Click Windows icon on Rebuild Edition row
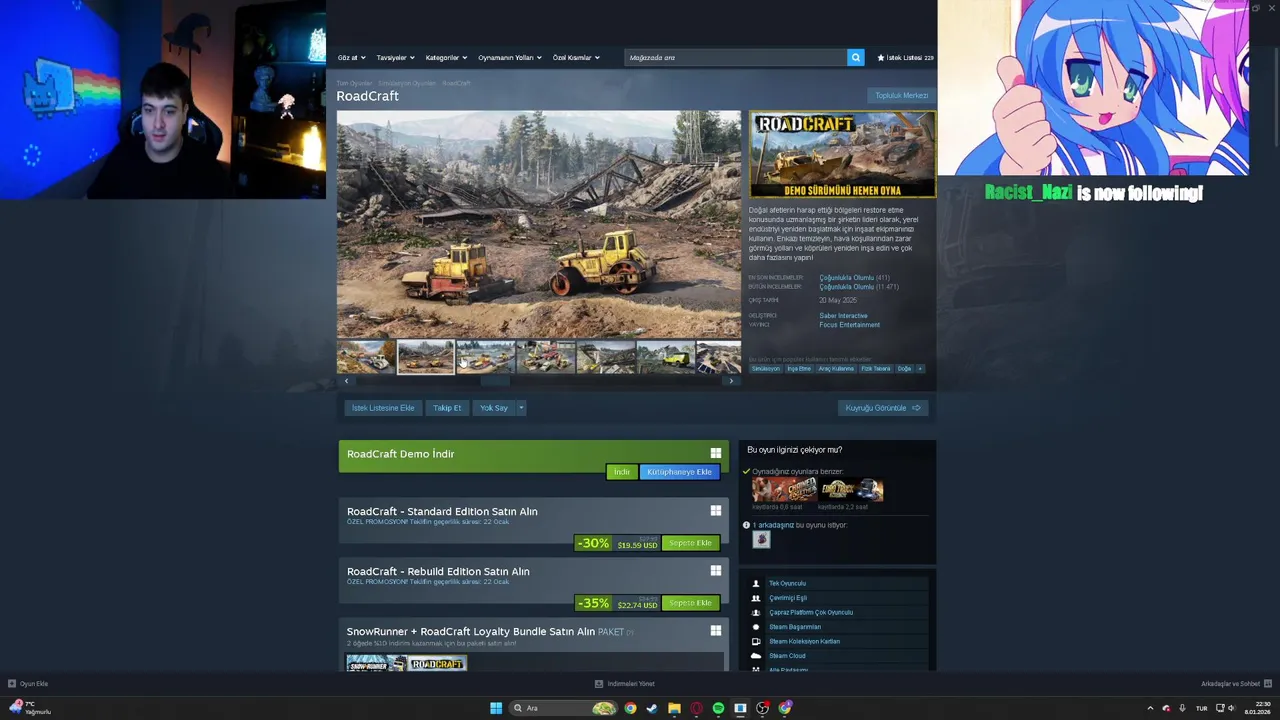Screen dimensions: 1280x720 pyautogui.click(x=716, y=571)
